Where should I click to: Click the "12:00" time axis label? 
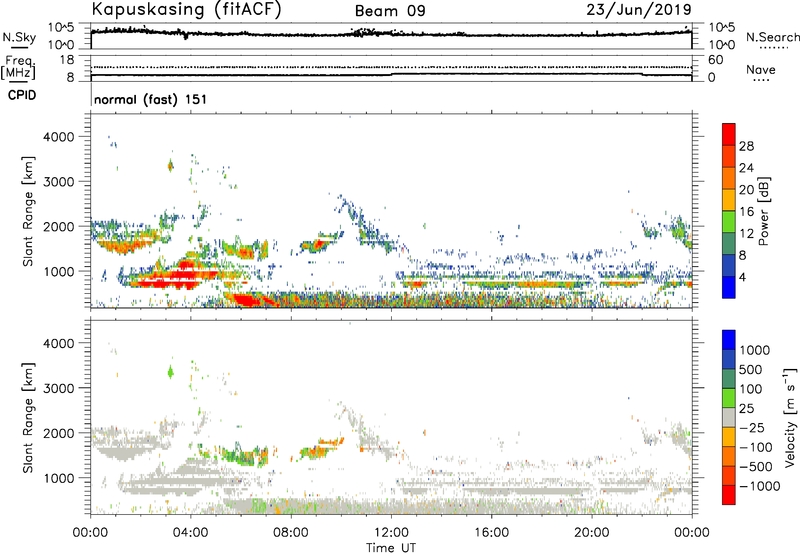[391, 533]
